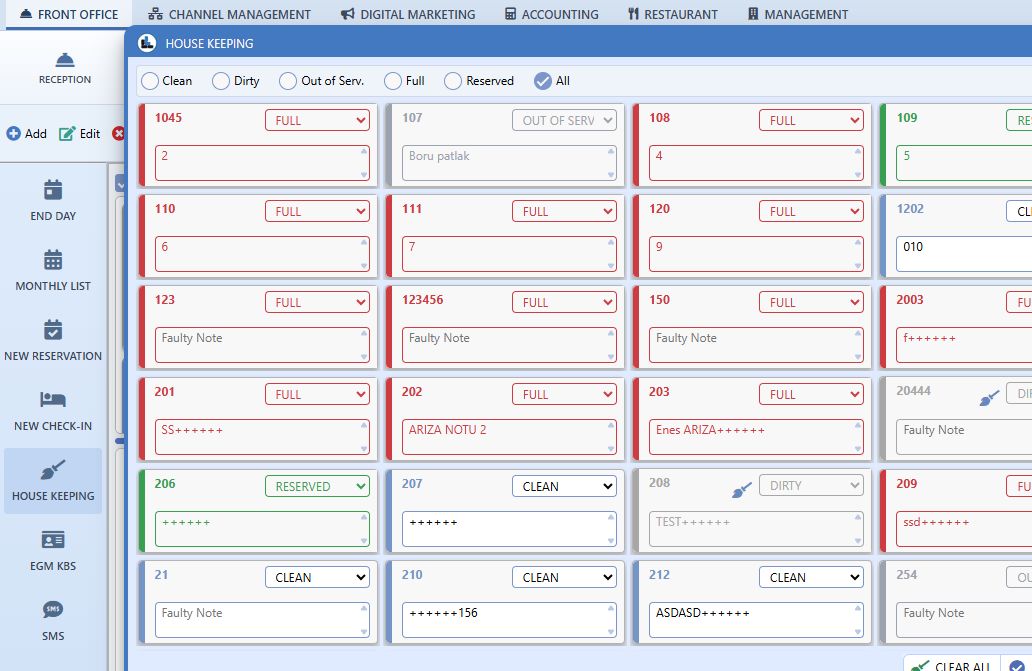
Task: Click the Edit pencil icon
Action: tap(67, 134)
